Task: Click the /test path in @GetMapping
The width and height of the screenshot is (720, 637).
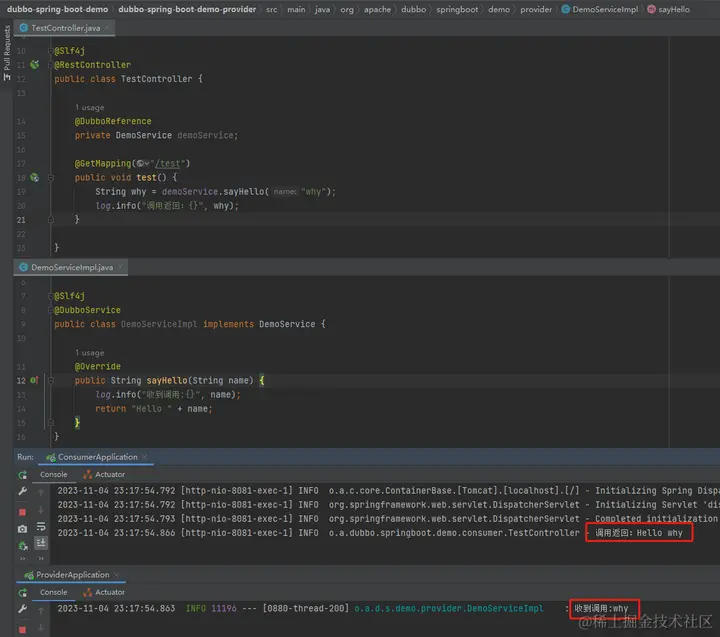Action: click(168, 163)
